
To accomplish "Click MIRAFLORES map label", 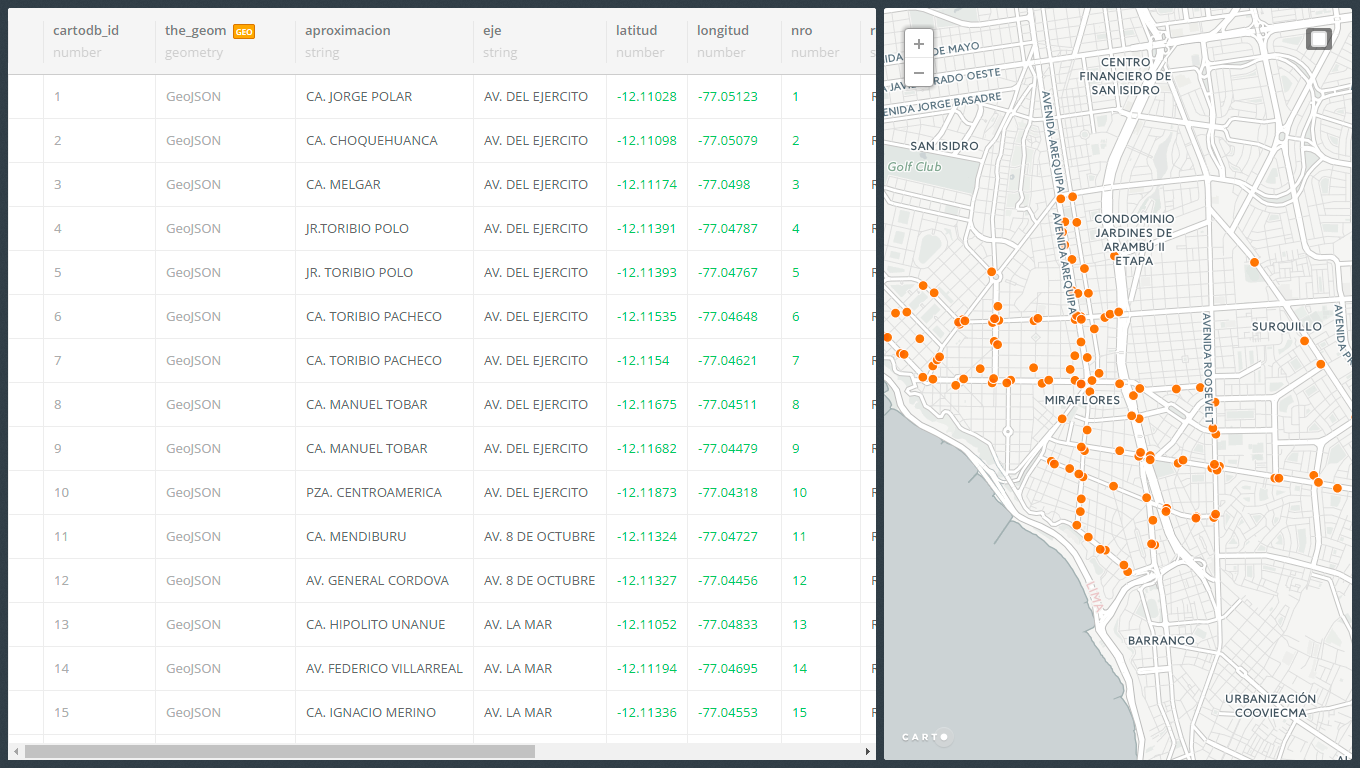I will (1082, 400).
